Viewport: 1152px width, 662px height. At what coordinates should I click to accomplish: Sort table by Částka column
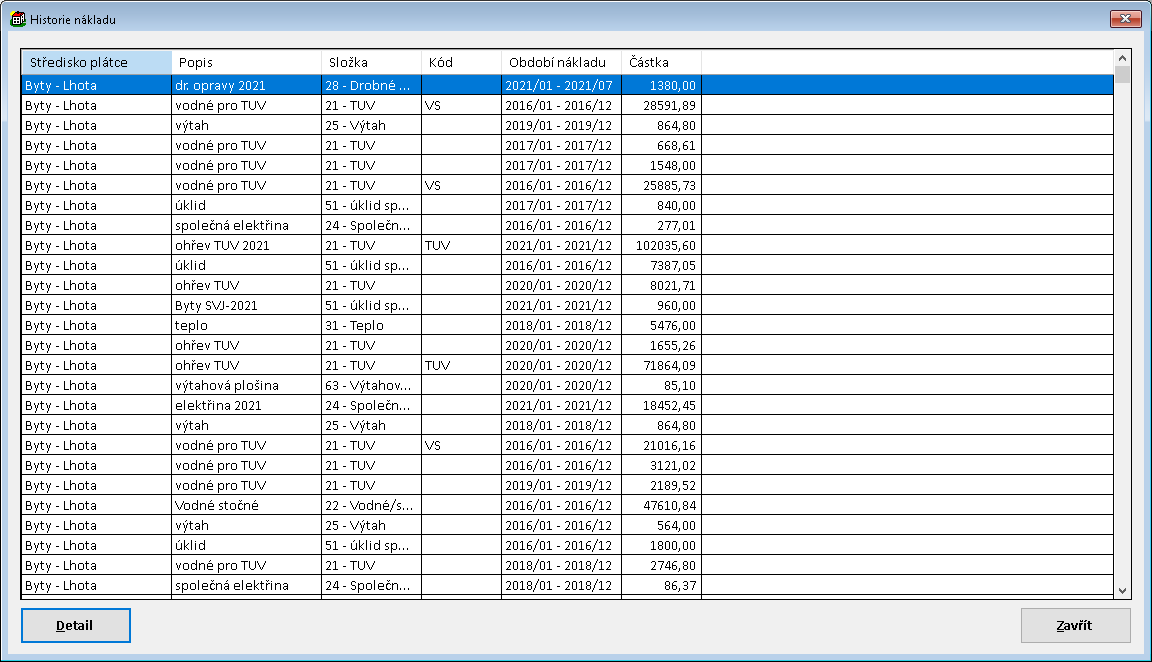click(x=661, y=62)
